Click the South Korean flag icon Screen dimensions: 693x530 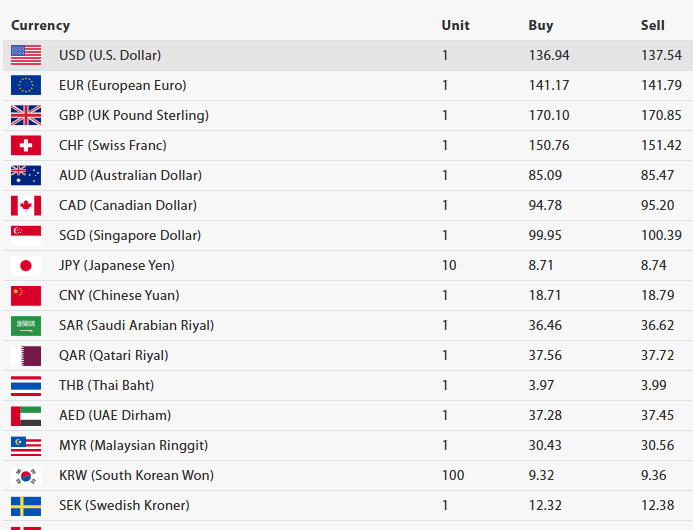point(26,475)
